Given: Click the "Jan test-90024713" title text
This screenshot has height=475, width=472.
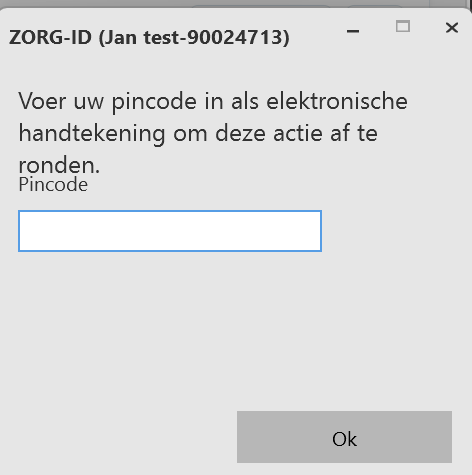Looking at the screenshot, I should (194, 37).
